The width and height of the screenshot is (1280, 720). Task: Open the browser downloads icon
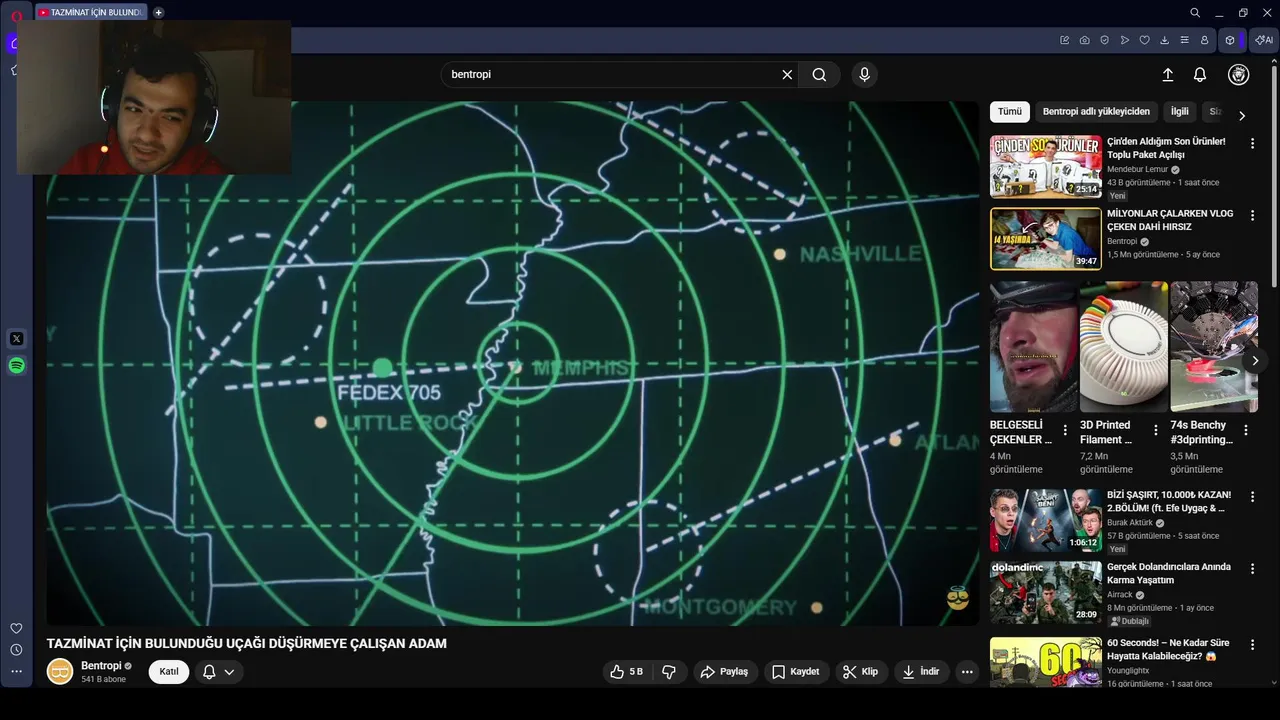click(1164, 40)
